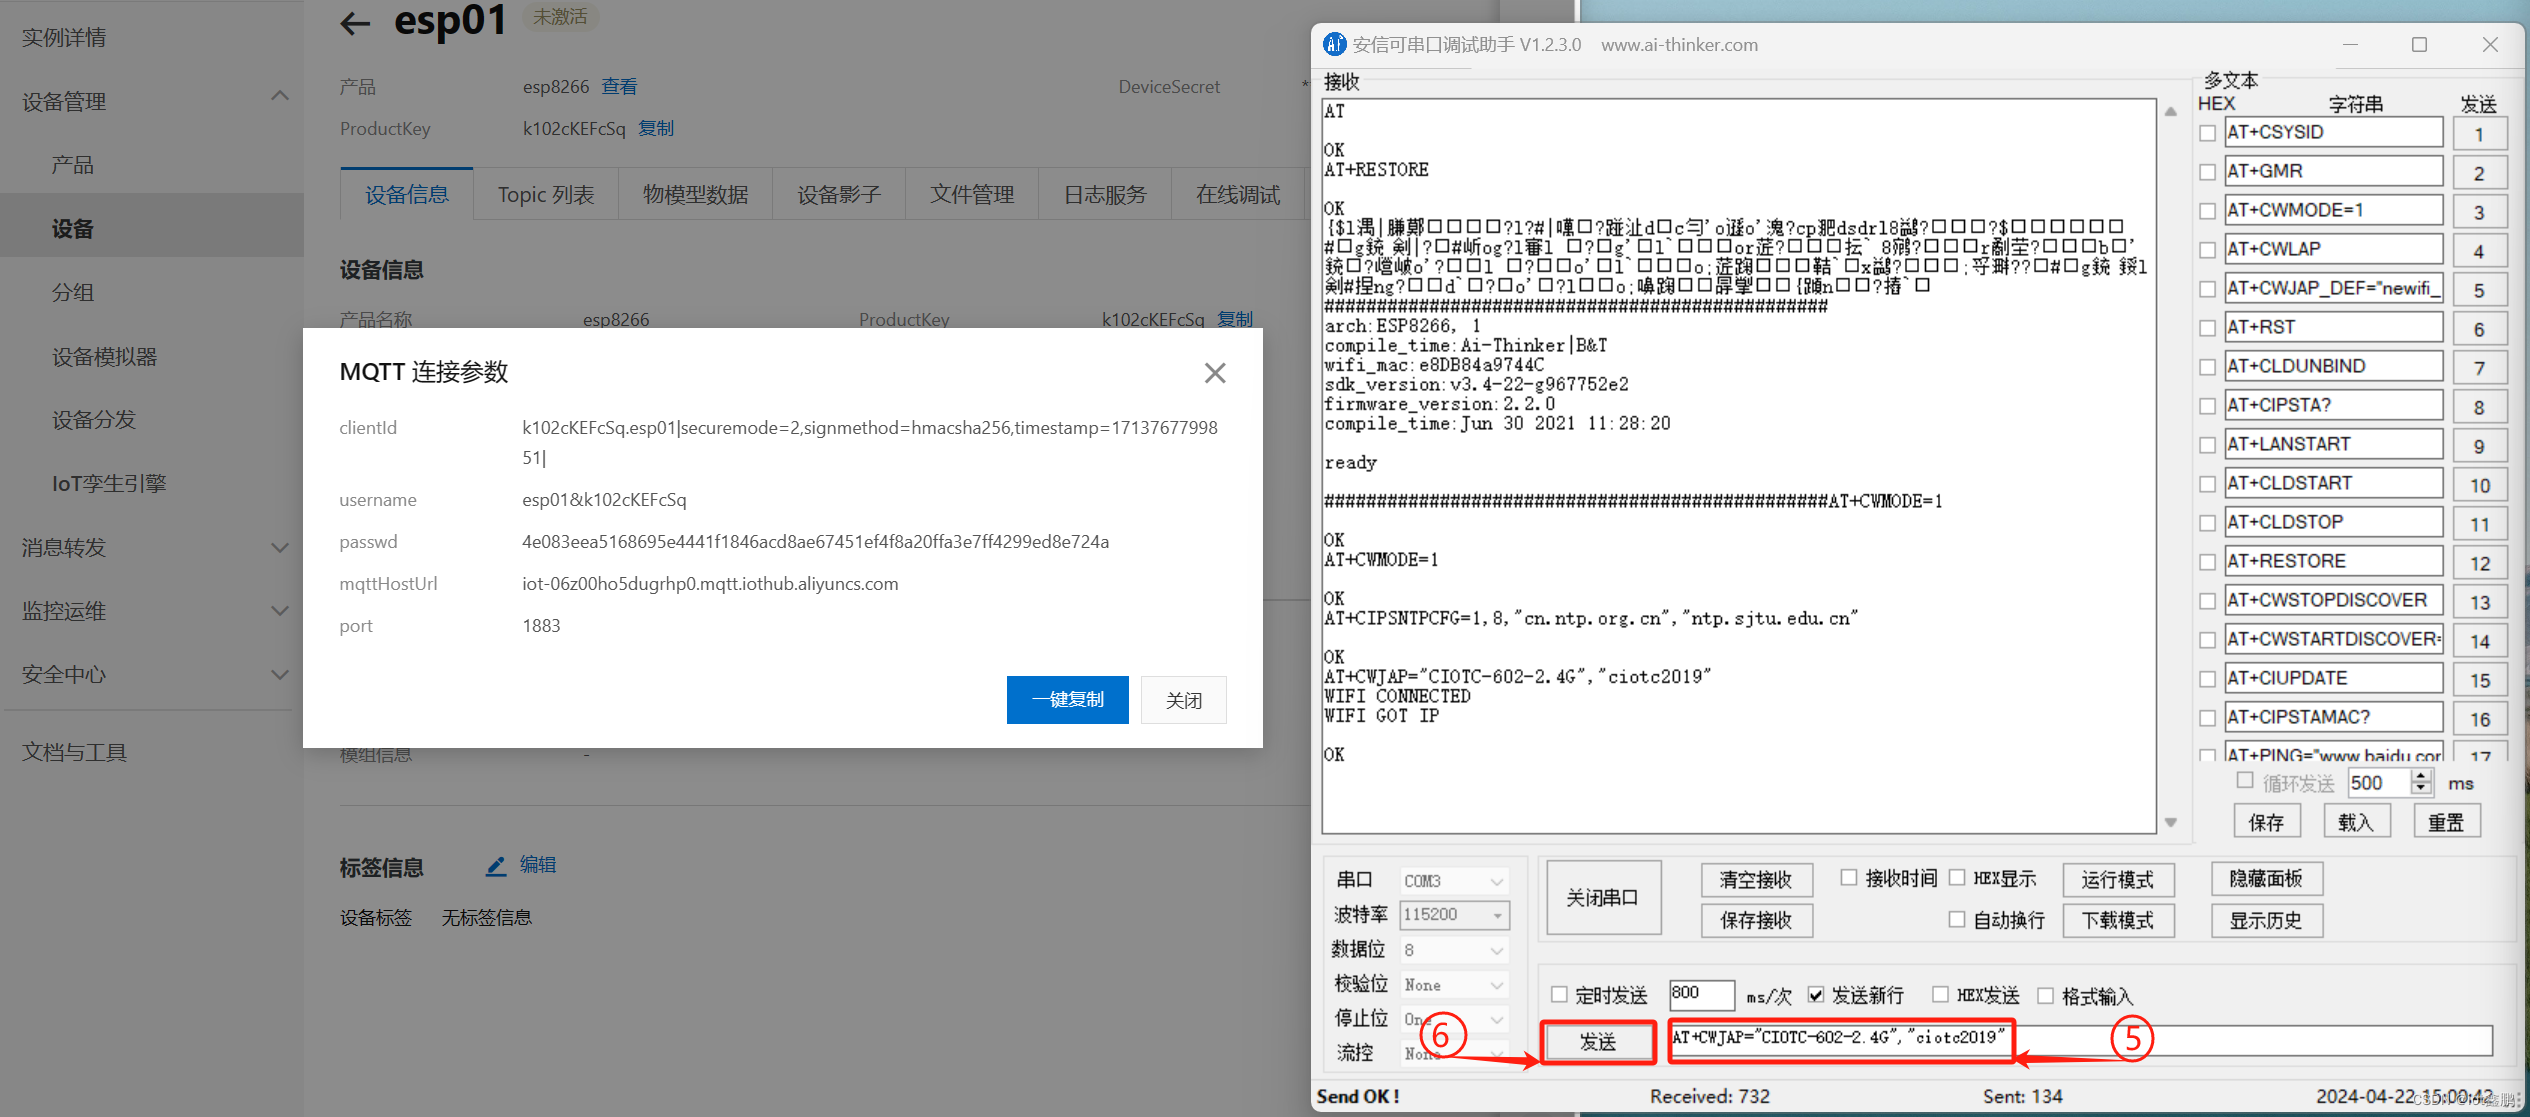Screen dimensions: 2530x1117
Task: Click 清空接收 clear receive button
Action: tap(1756, 880)
